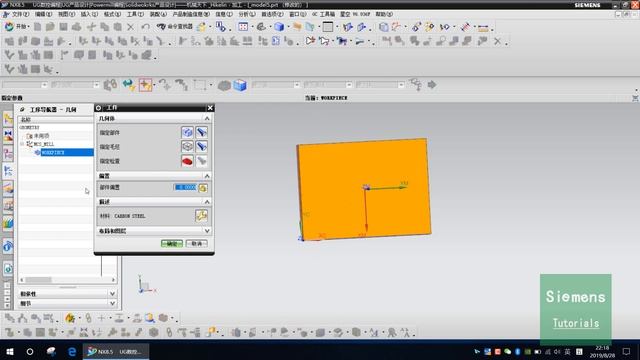Image resolution: width=640 pixels, height=360 pixels.
Task: Click the Specify Blank geometry select icon
Action: click(x=187, y=147)
